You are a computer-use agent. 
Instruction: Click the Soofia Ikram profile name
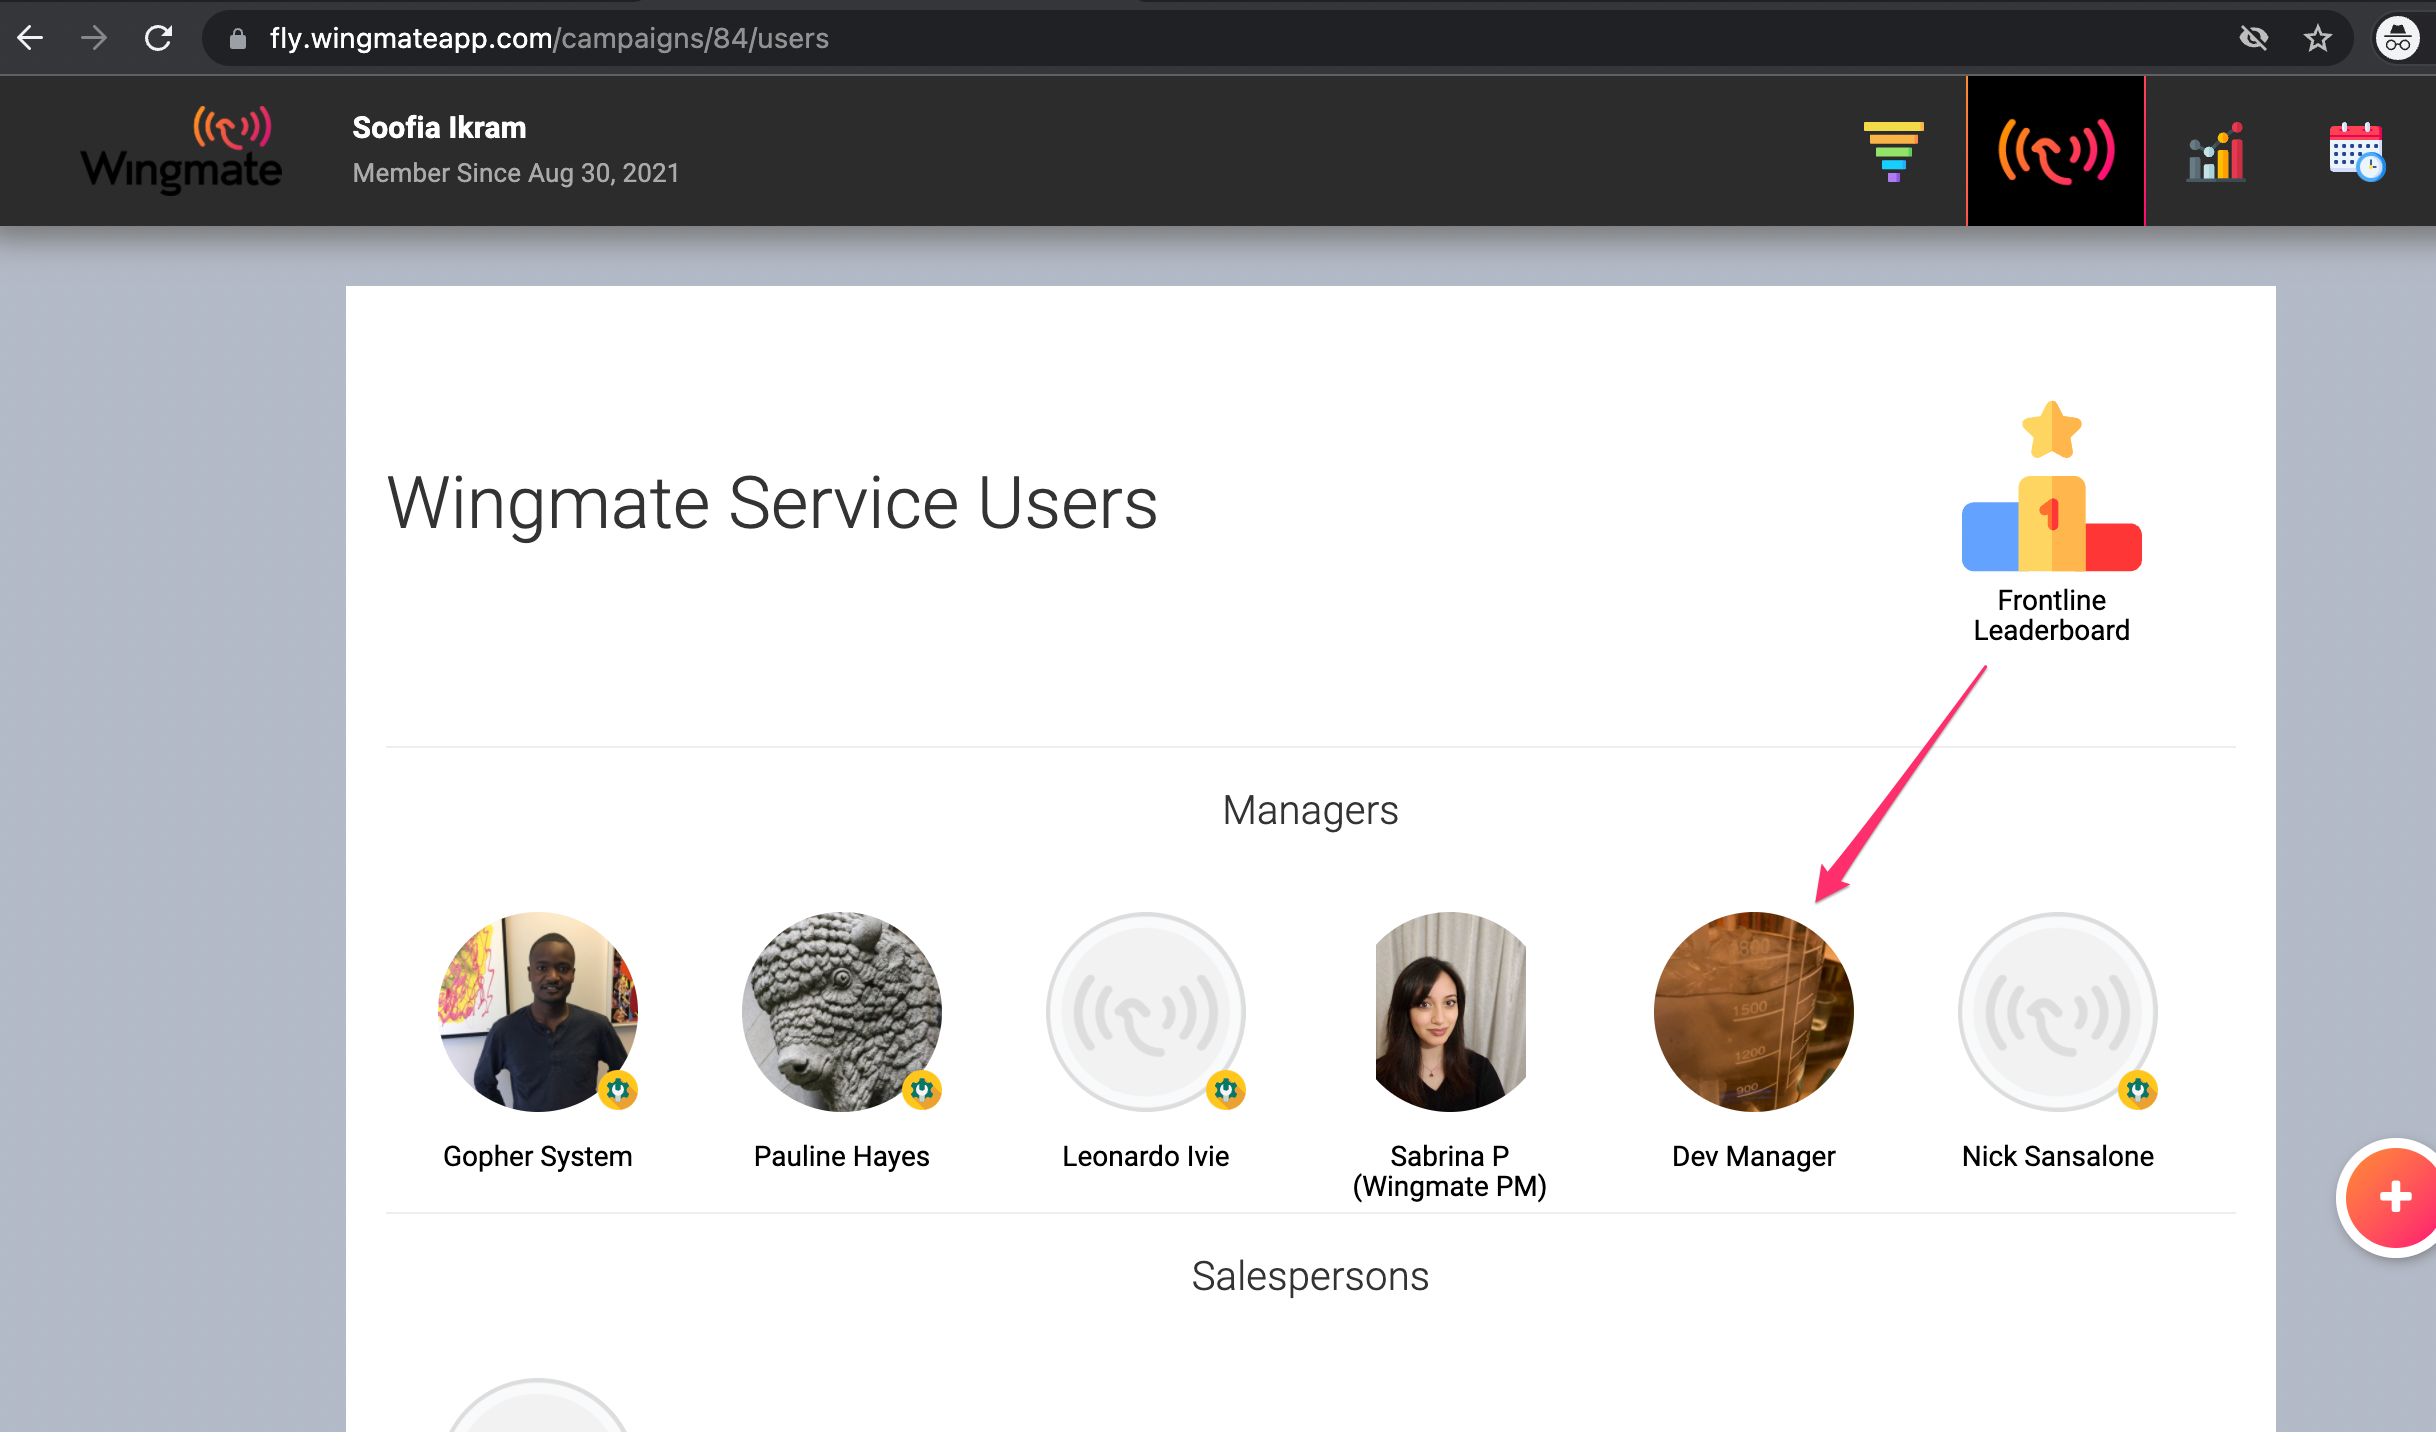coord(439,127)
